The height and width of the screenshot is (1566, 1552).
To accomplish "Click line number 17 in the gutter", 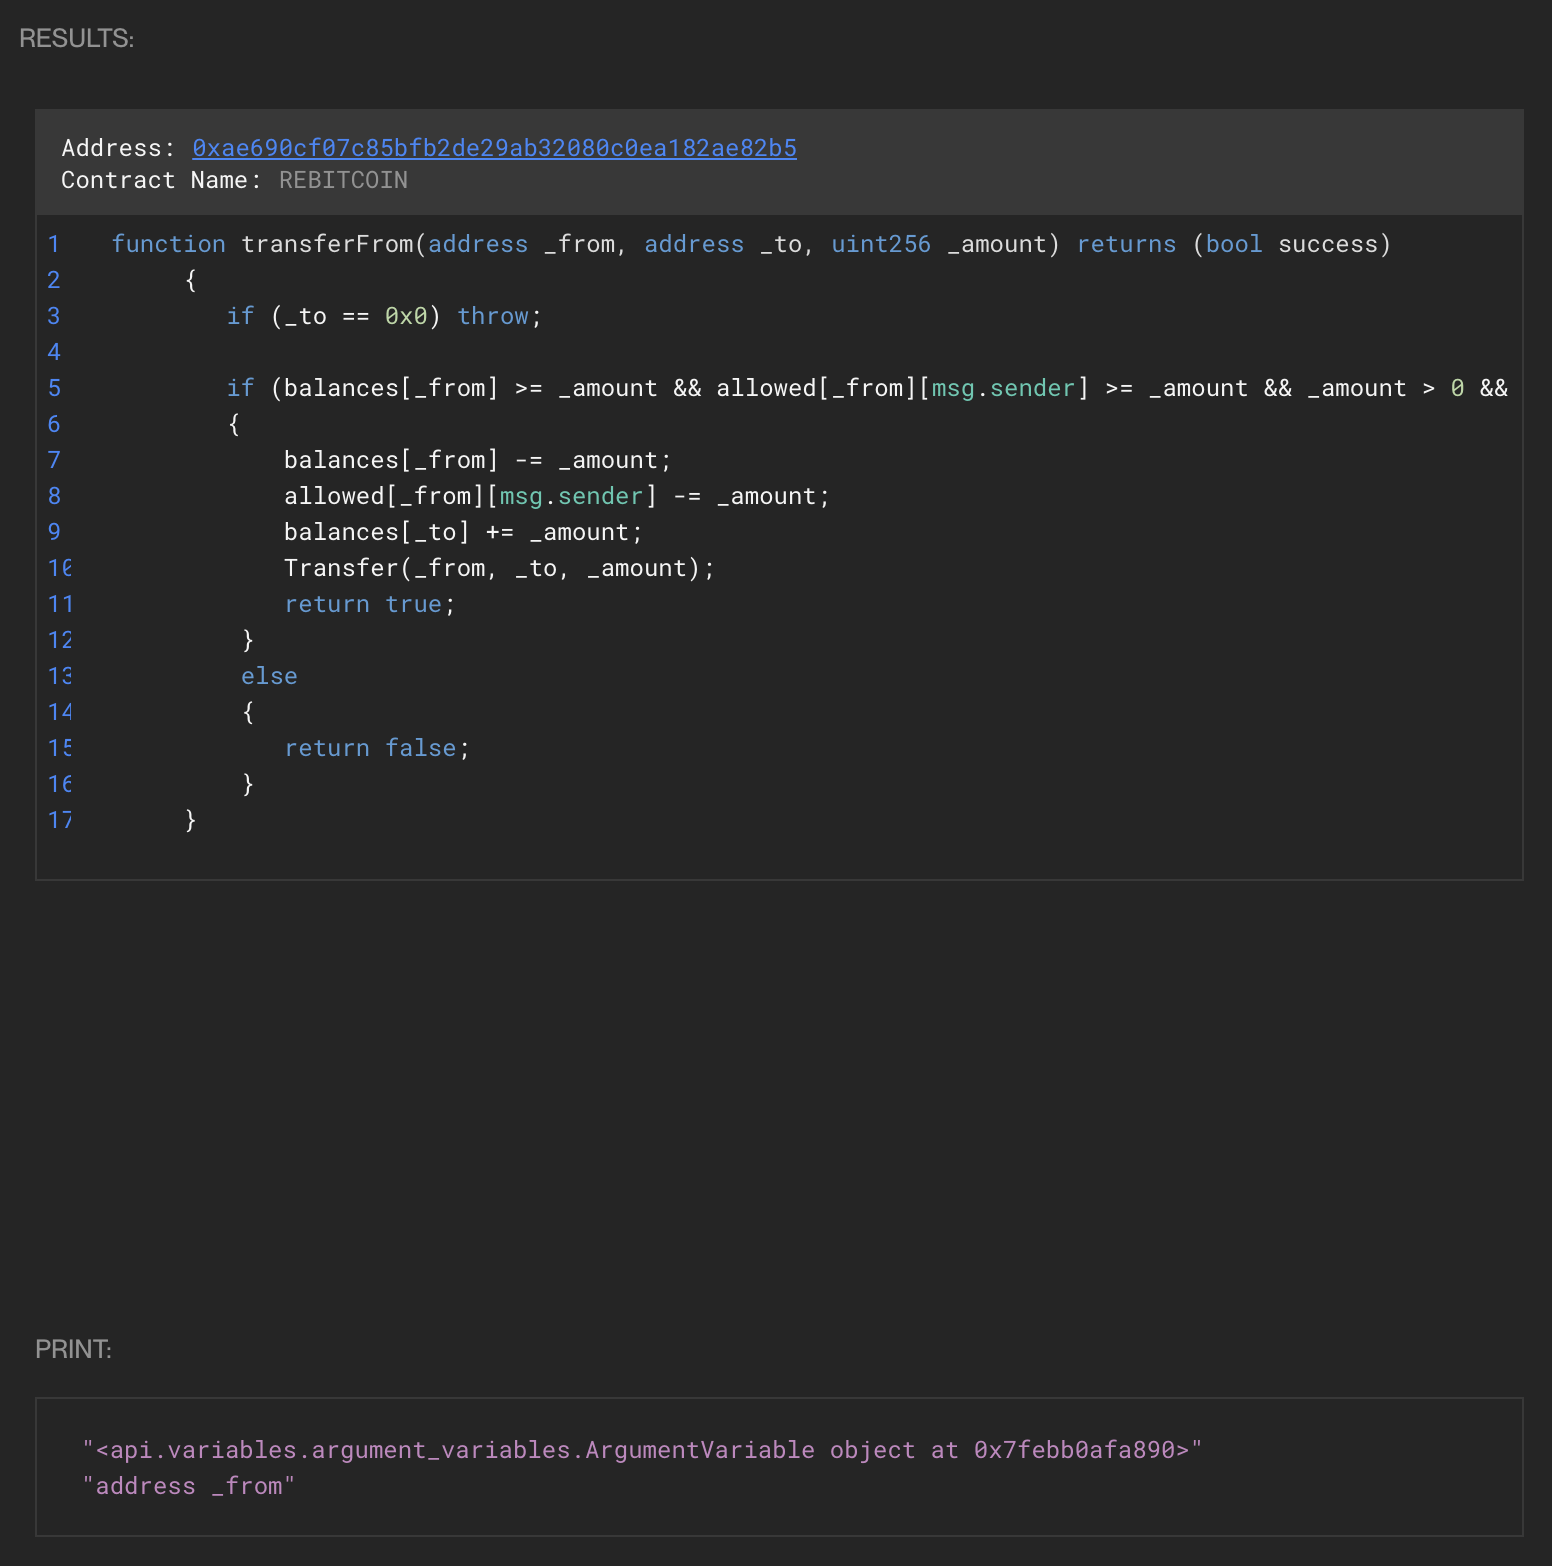I will click(x=60, y=820).
